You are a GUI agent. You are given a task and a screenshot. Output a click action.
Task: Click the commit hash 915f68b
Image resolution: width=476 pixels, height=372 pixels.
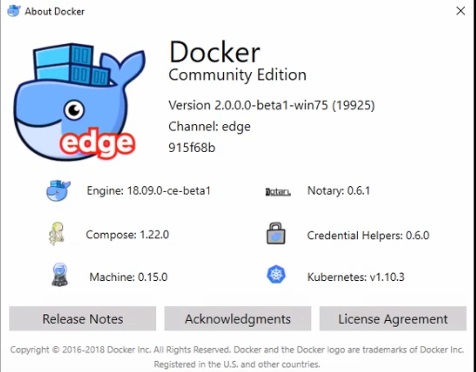point(192,147)
